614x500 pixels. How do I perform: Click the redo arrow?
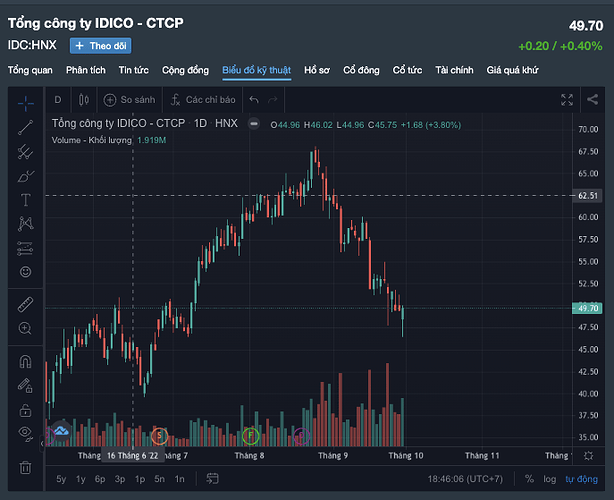(x=273, y=100)
